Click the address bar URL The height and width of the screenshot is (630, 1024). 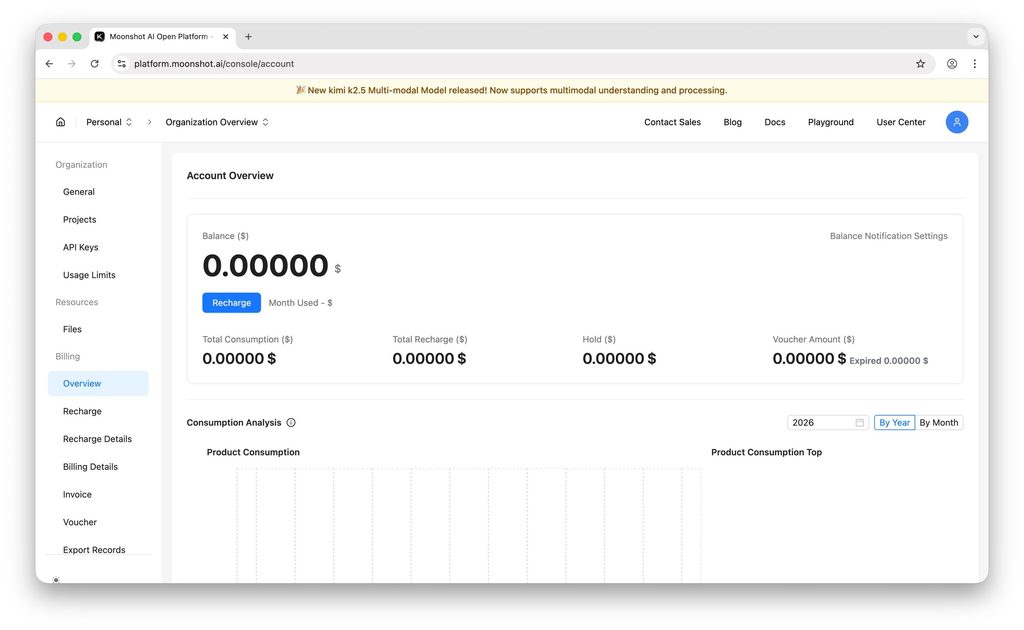tap(214, 64)
